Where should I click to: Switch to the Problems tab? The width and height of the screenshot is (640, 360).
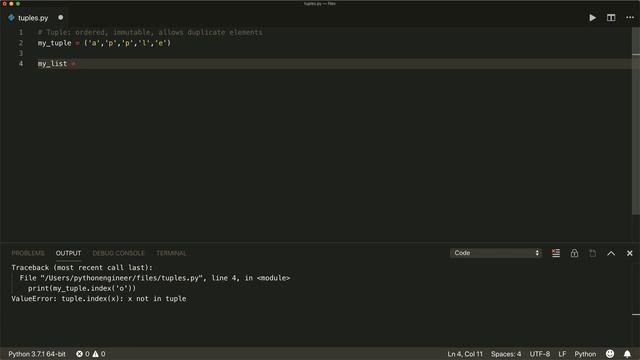coord(28,253)
